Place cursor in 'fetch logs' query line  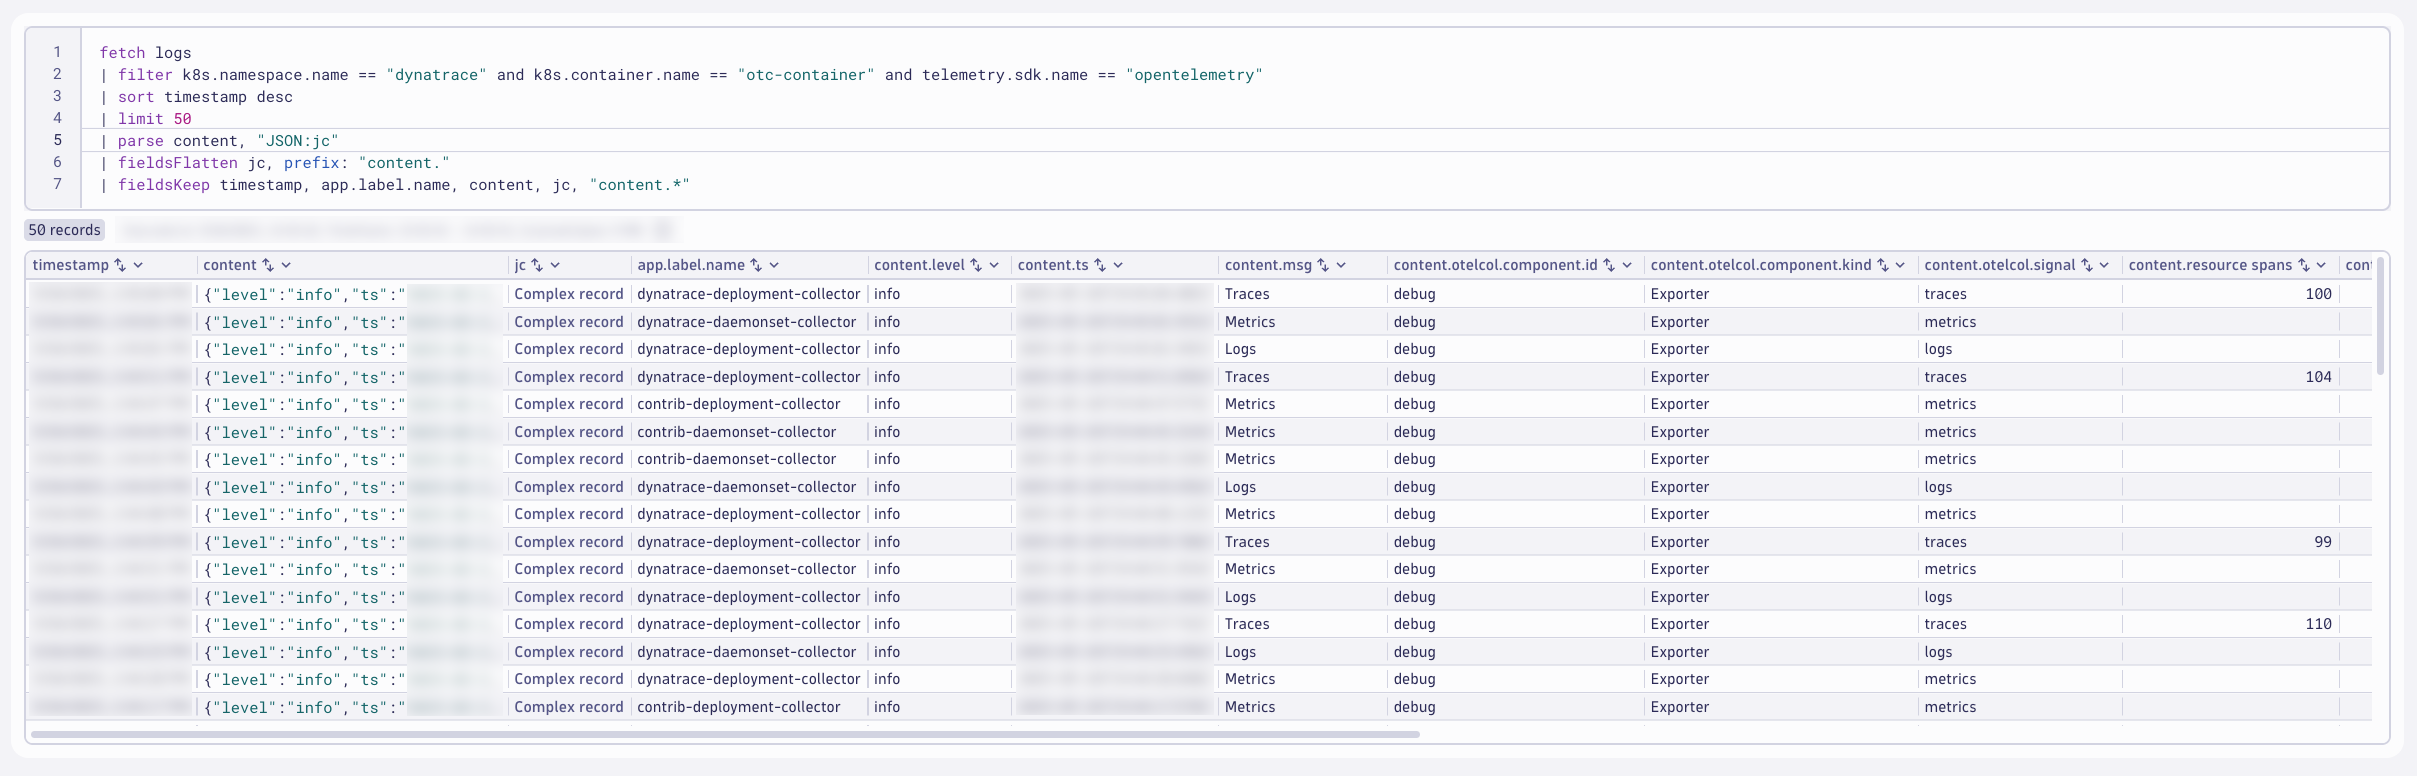pyautogui.click(x=145, y=53)
